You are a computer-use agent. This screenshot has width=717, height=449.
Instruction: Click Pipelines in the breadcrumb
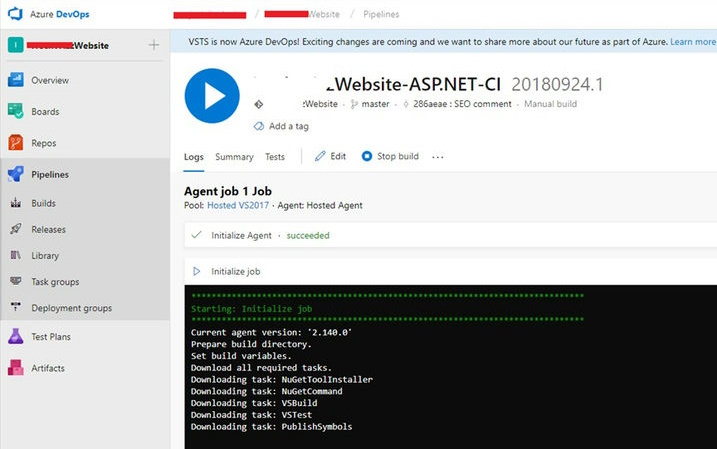[381, 14]
